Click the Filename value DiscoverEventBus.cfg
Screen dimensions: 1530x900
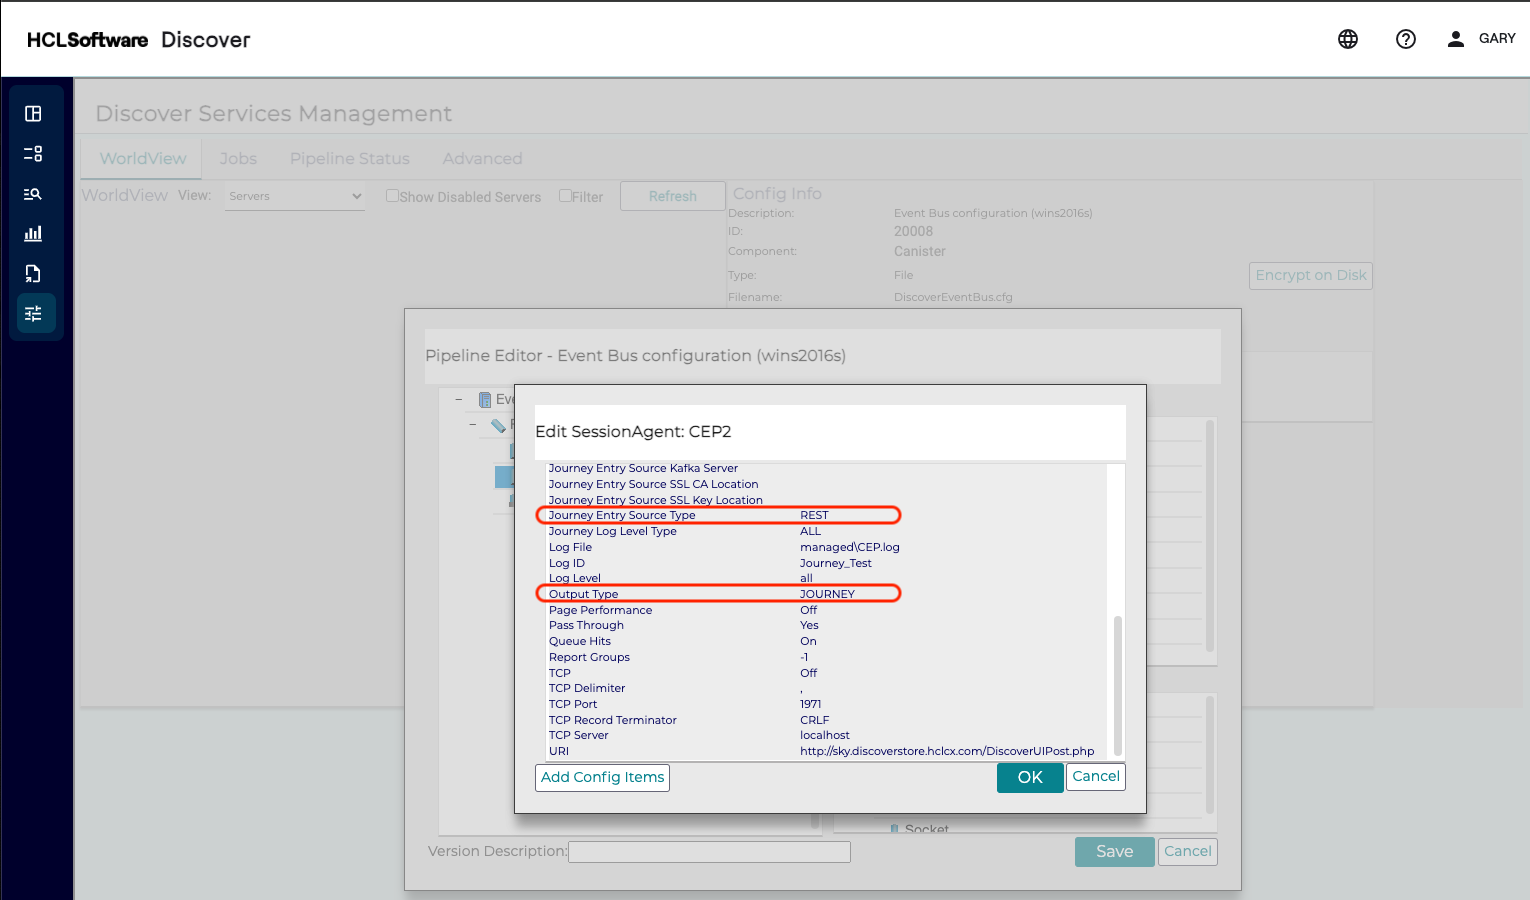point(953,297)
